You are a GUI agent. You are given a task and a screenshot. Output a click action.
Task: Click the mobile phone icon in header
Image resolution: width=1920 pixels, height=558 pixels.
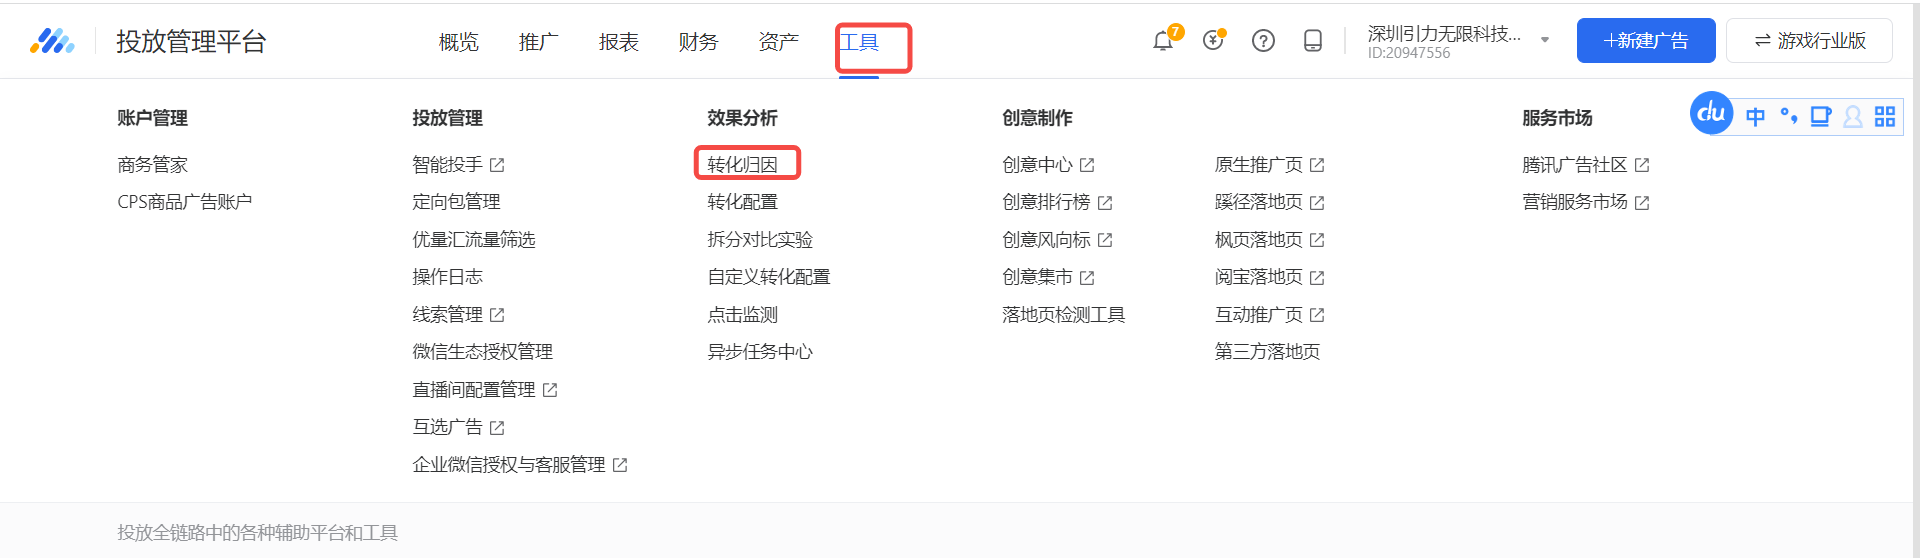point(1313,41)
